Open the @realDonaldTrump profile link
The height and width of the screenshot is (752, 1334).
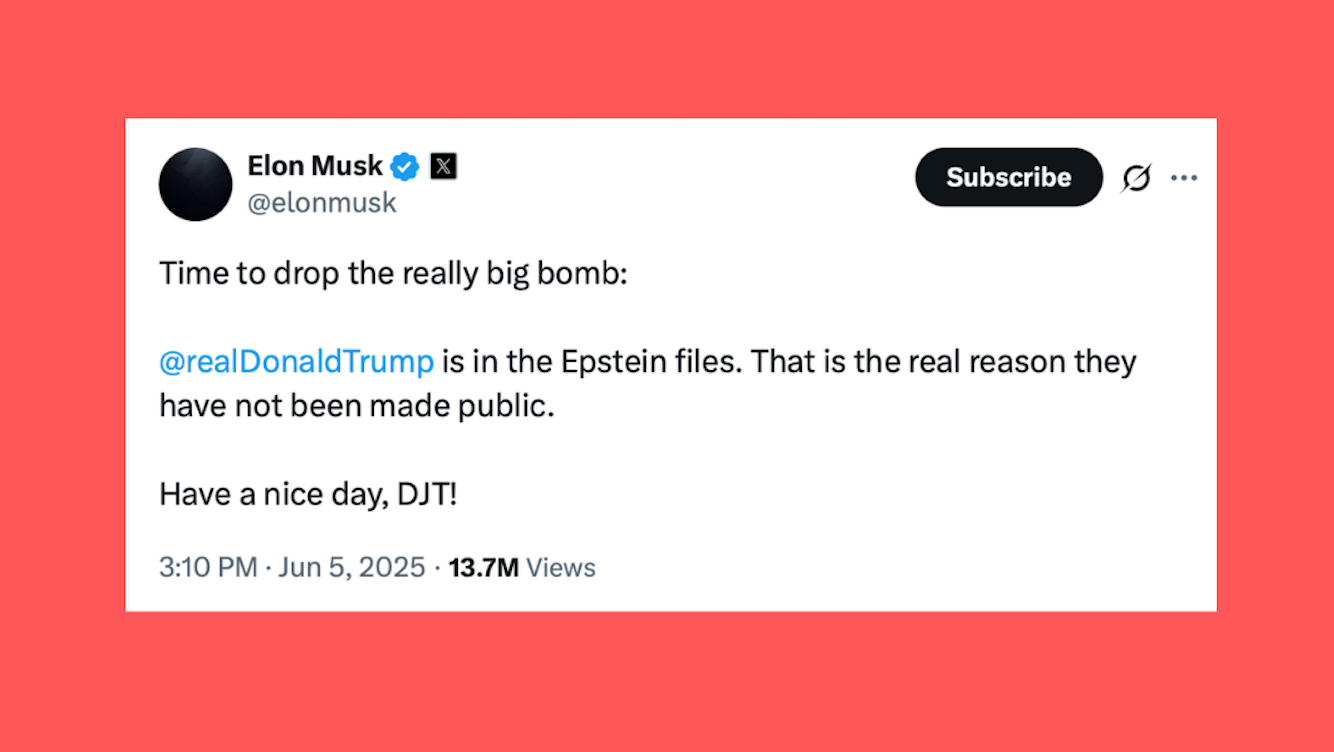pos(296,361)
